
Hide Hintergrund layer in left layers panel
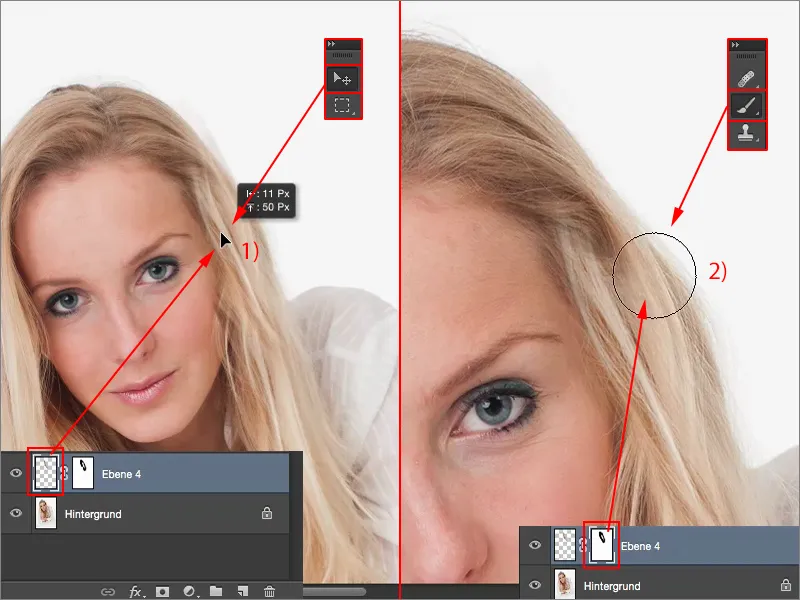point(16,513)
